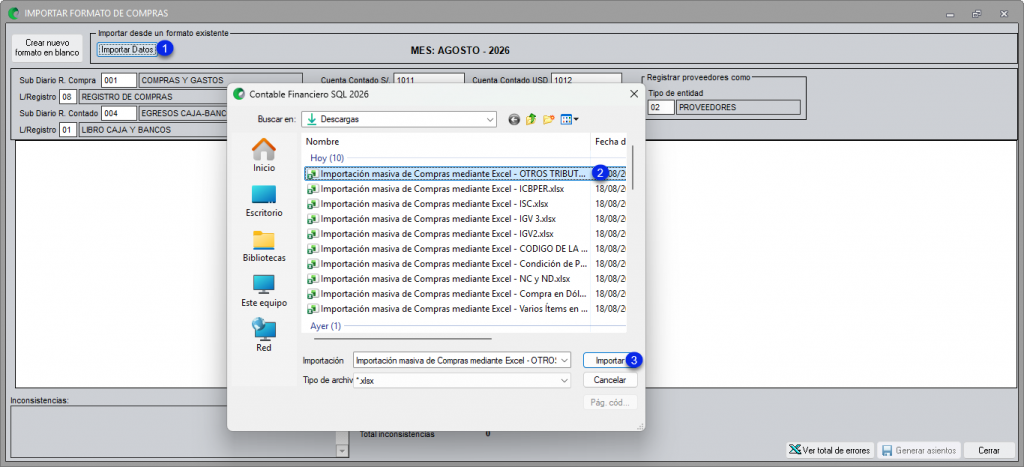Click the Sub Diario R. Contado code field 004

click(x=119, y=113)
